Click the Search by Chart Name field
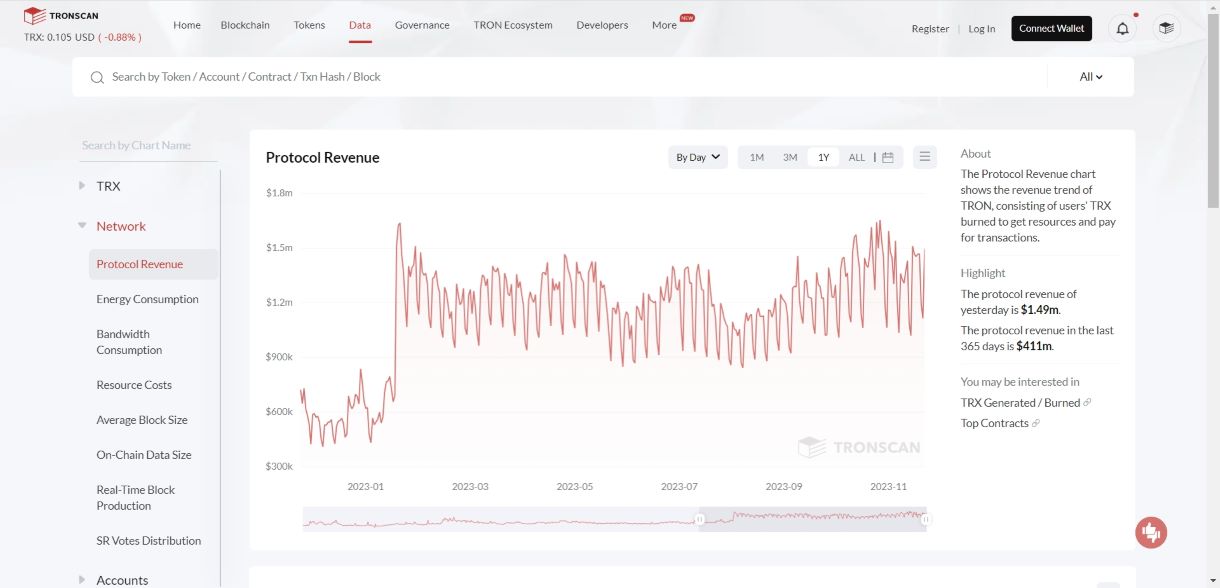The height and width of the screenshot is (588, 1220). tap(148, 145)
